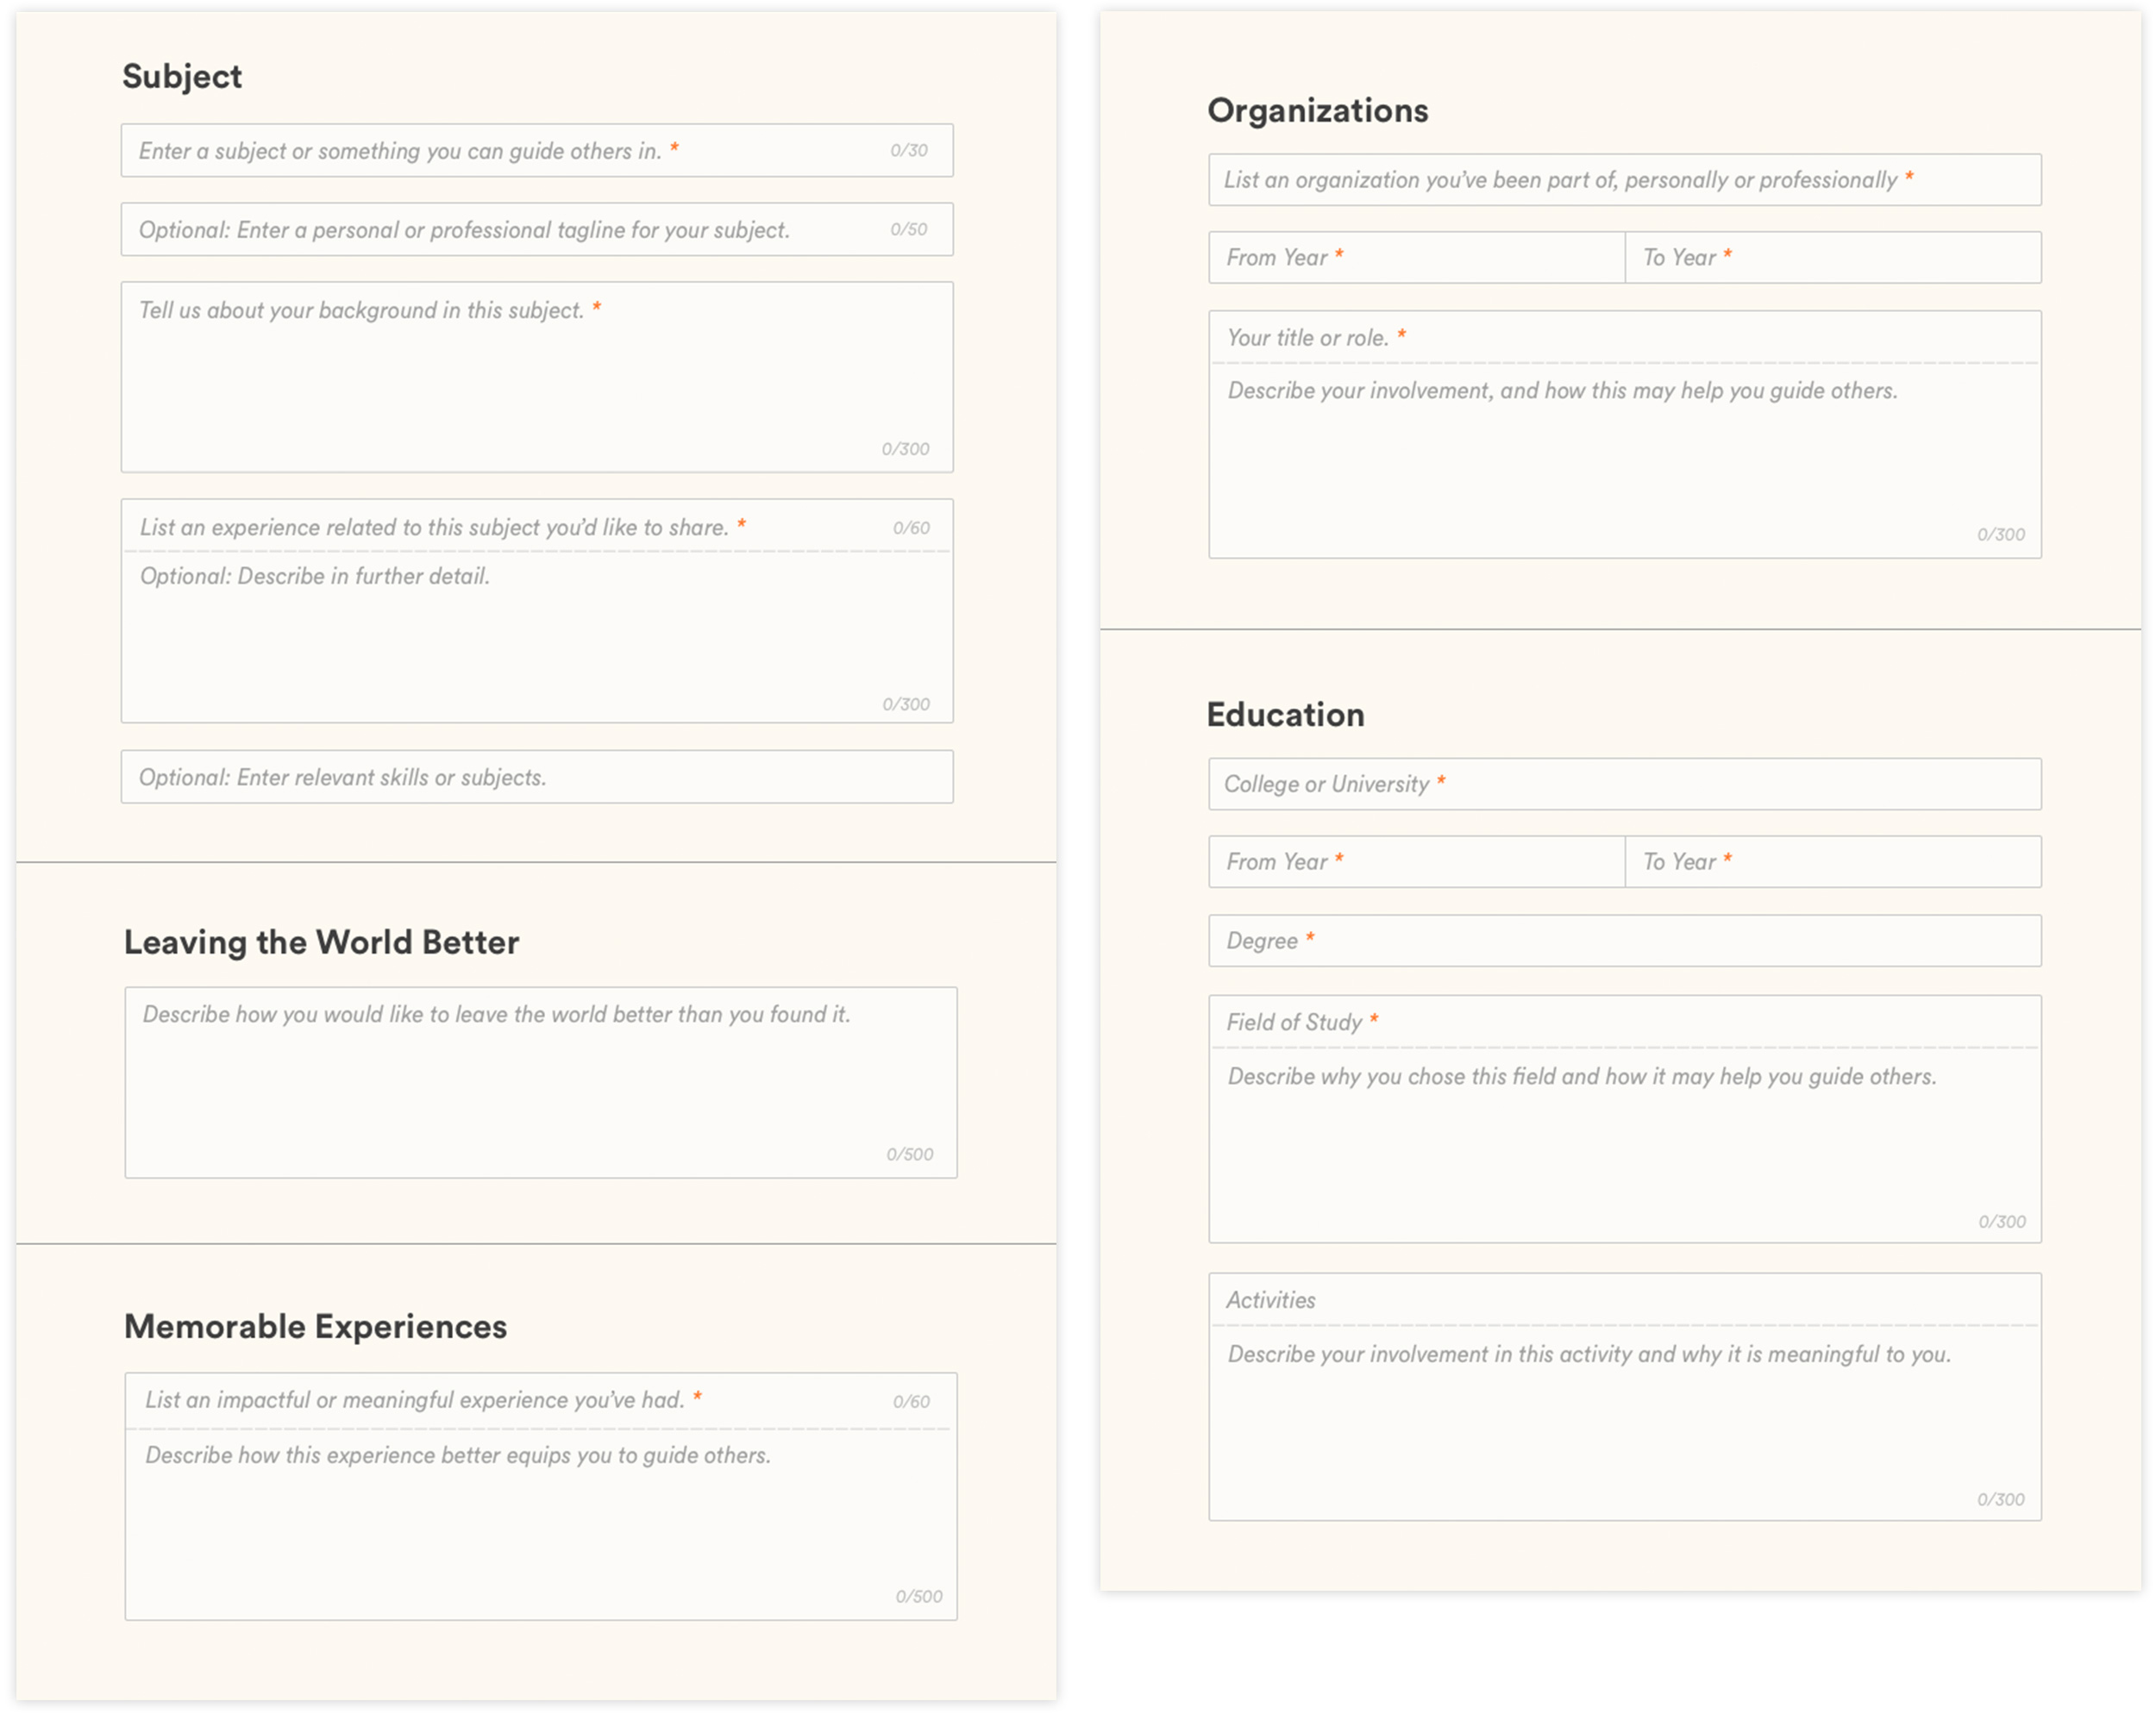Click the relevant skills or subjects field

[537, 777]
